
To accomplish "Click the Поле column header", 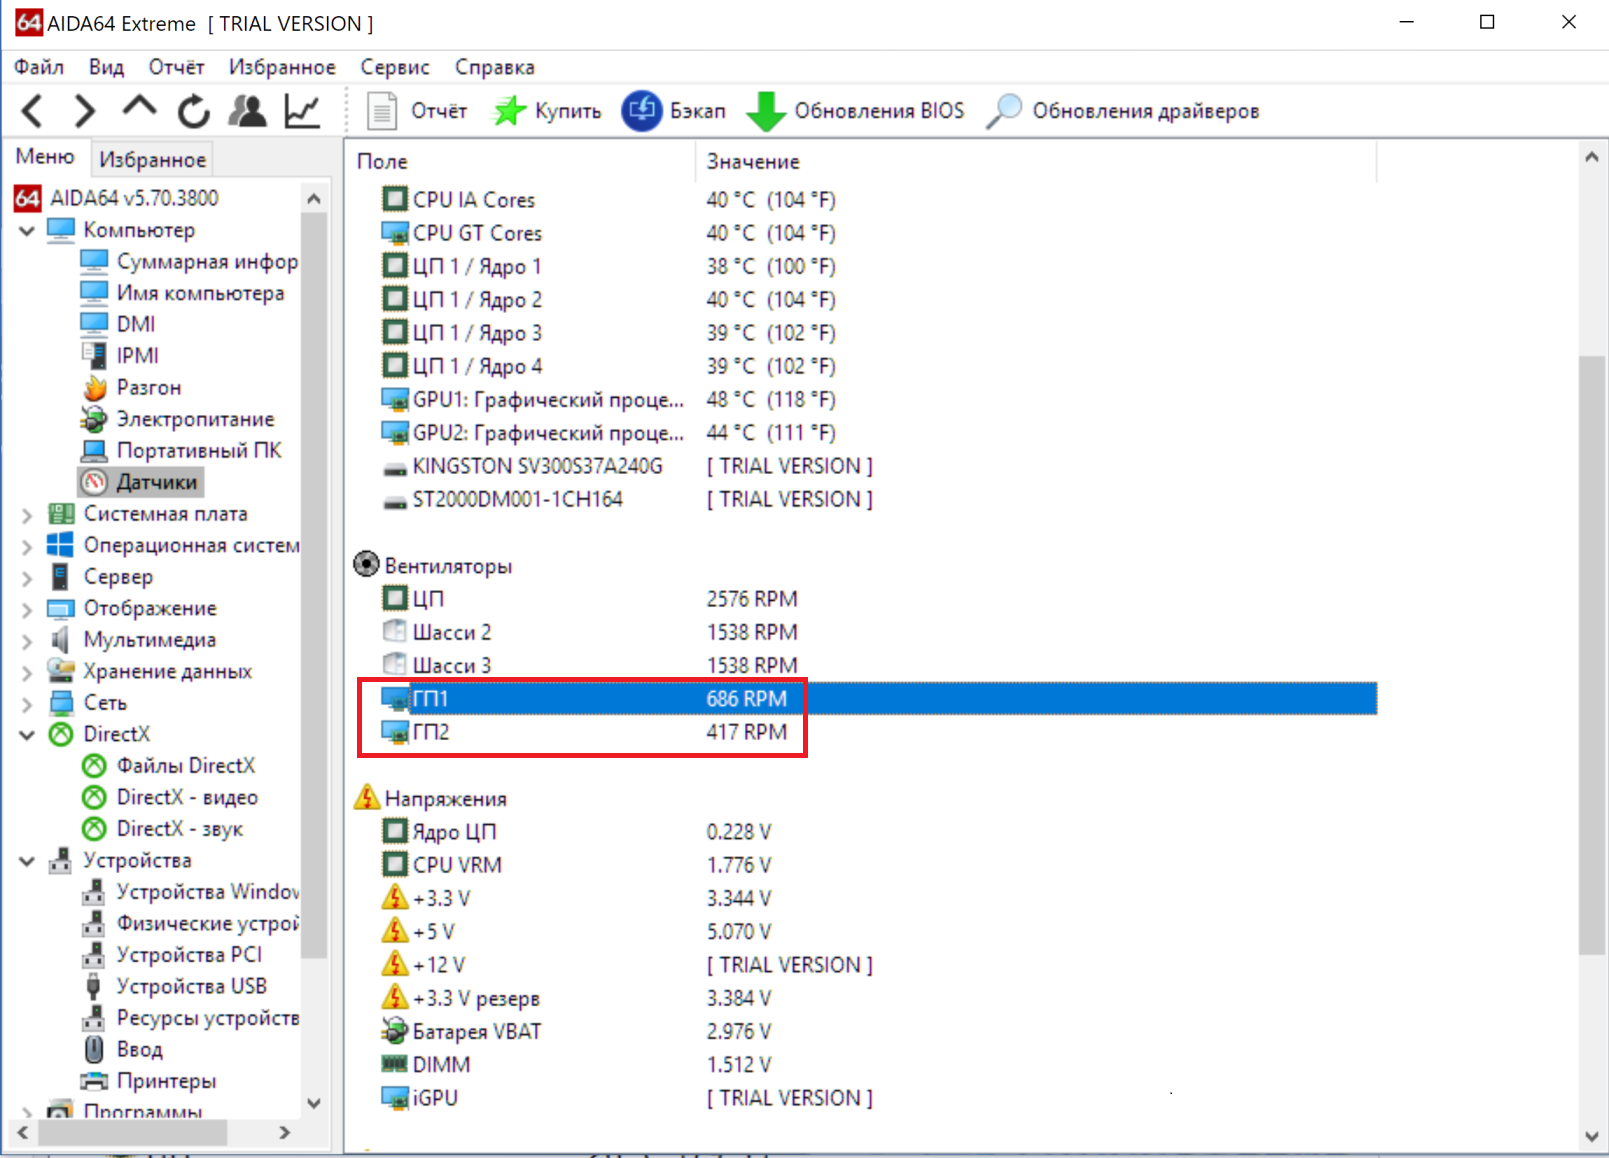I will point(521,161).
